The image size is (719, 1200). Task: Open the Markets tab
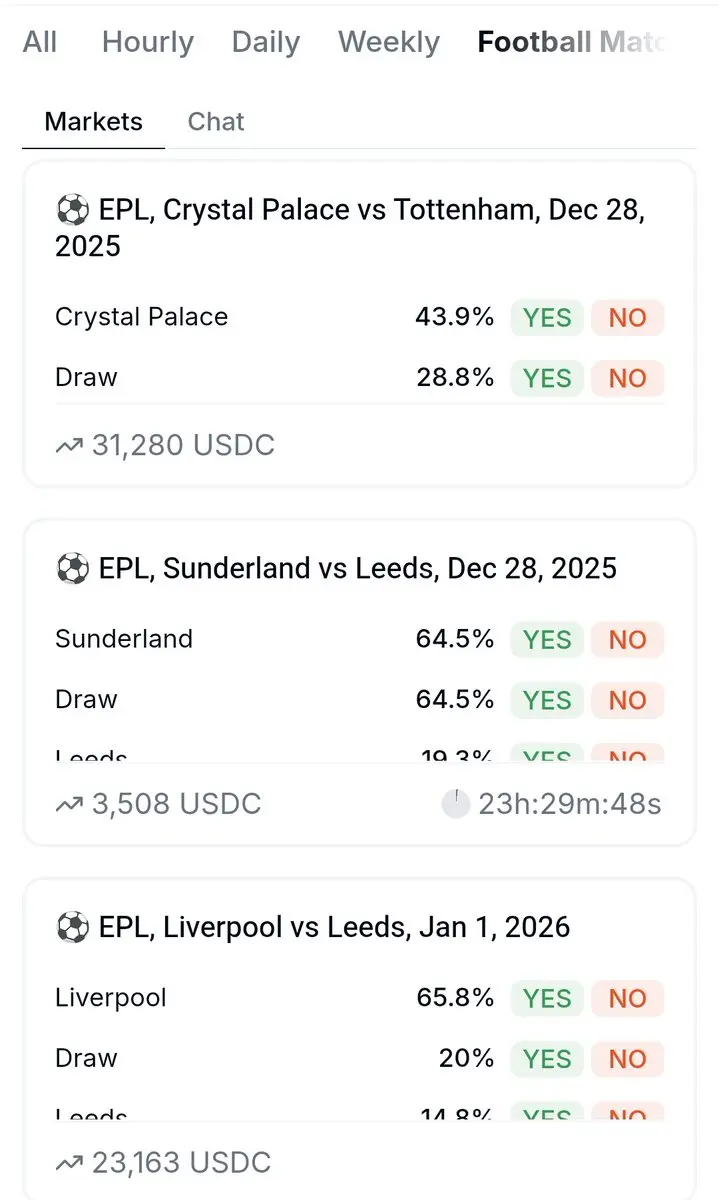(x=94, y=122)
